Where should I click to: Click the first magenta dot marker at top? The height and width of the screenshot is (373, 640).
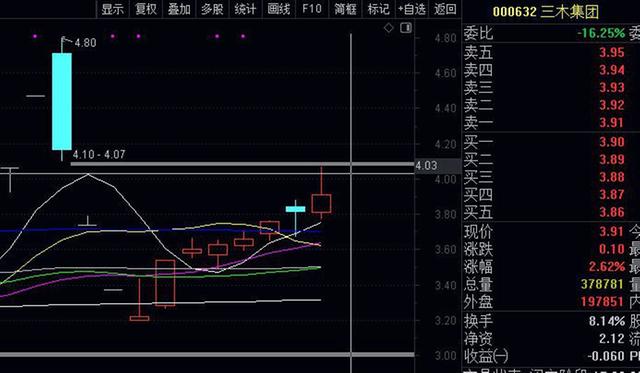(35, 36)
